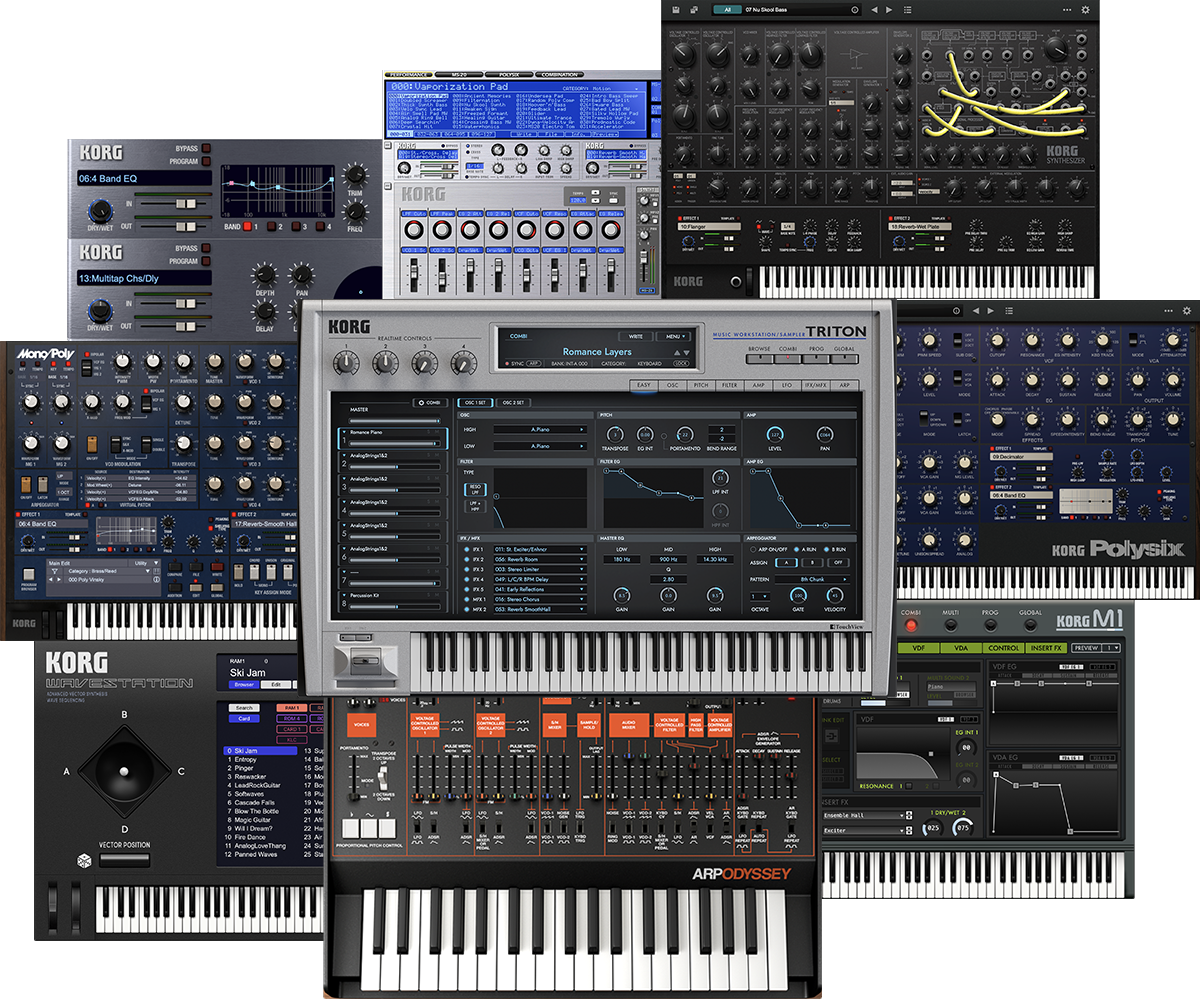Select the VDA tab on the M1
1200x1000 pixels.
(961, 648)
